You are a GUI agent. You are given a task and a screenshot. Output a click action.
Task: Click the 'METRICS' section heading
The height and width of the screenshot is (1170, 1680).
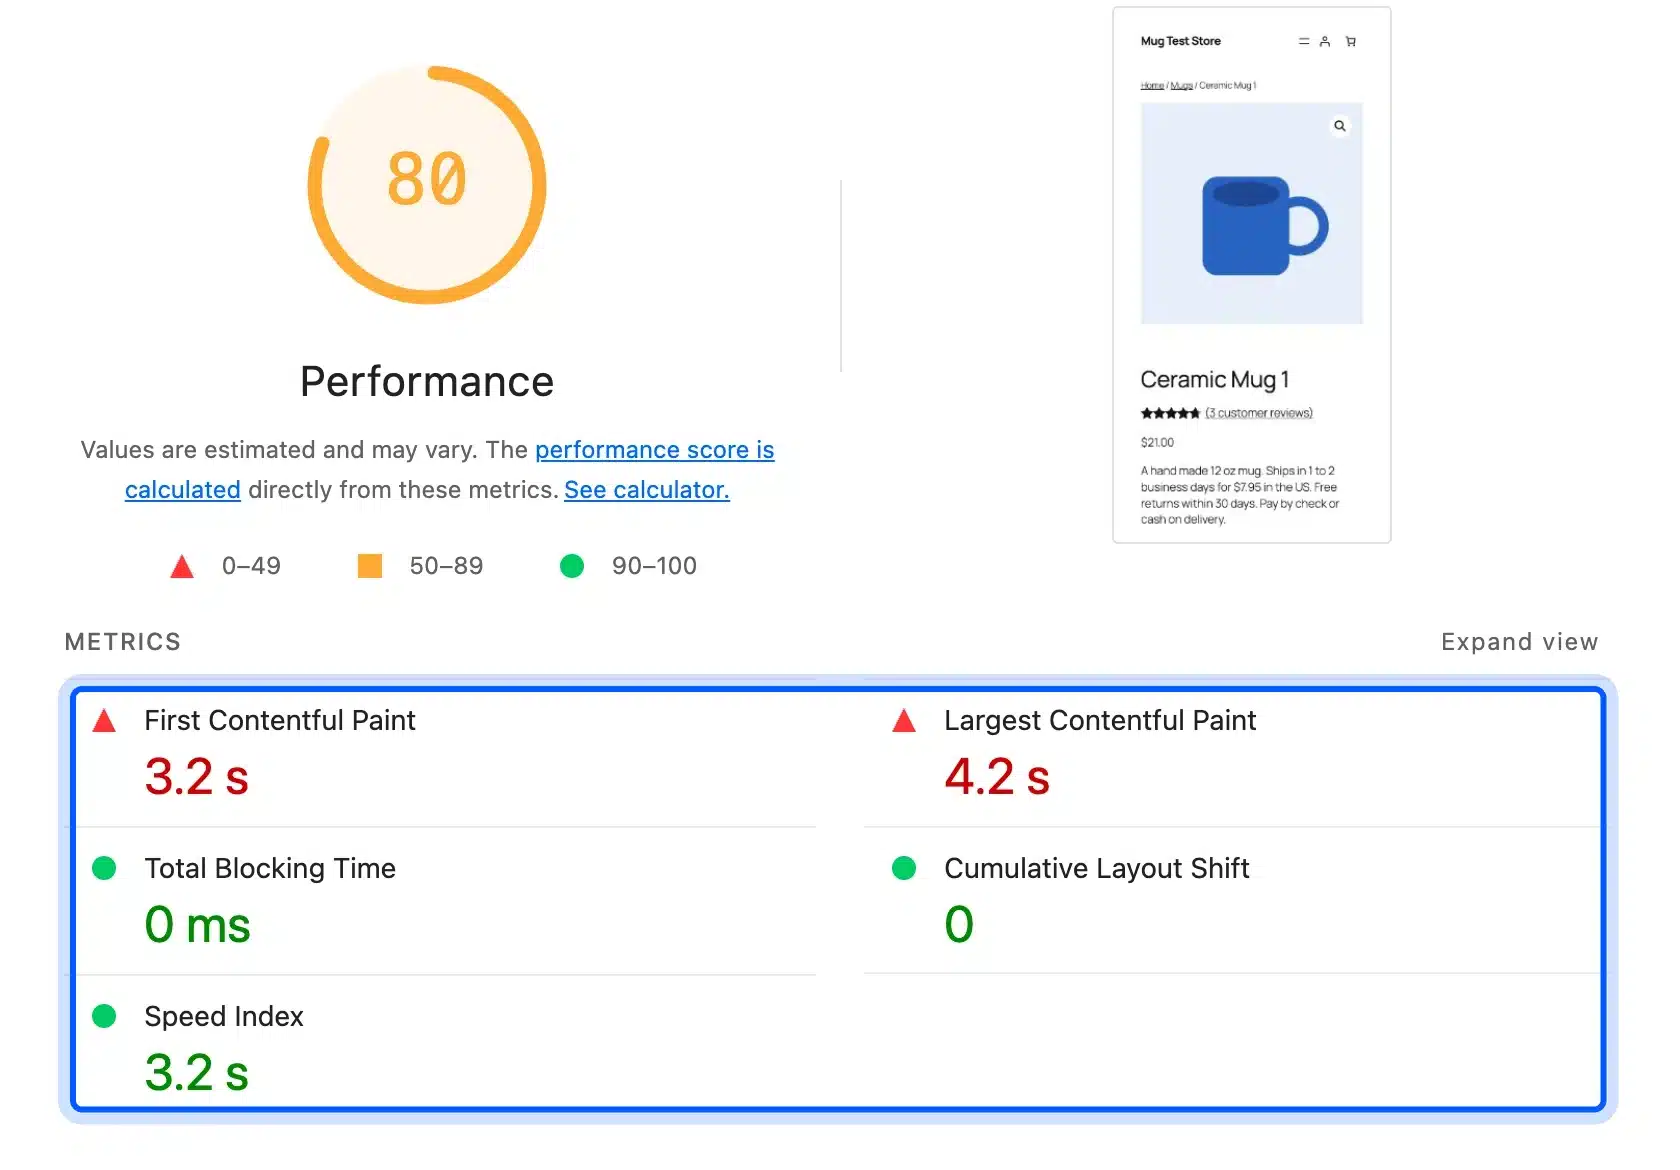(123, 642)
